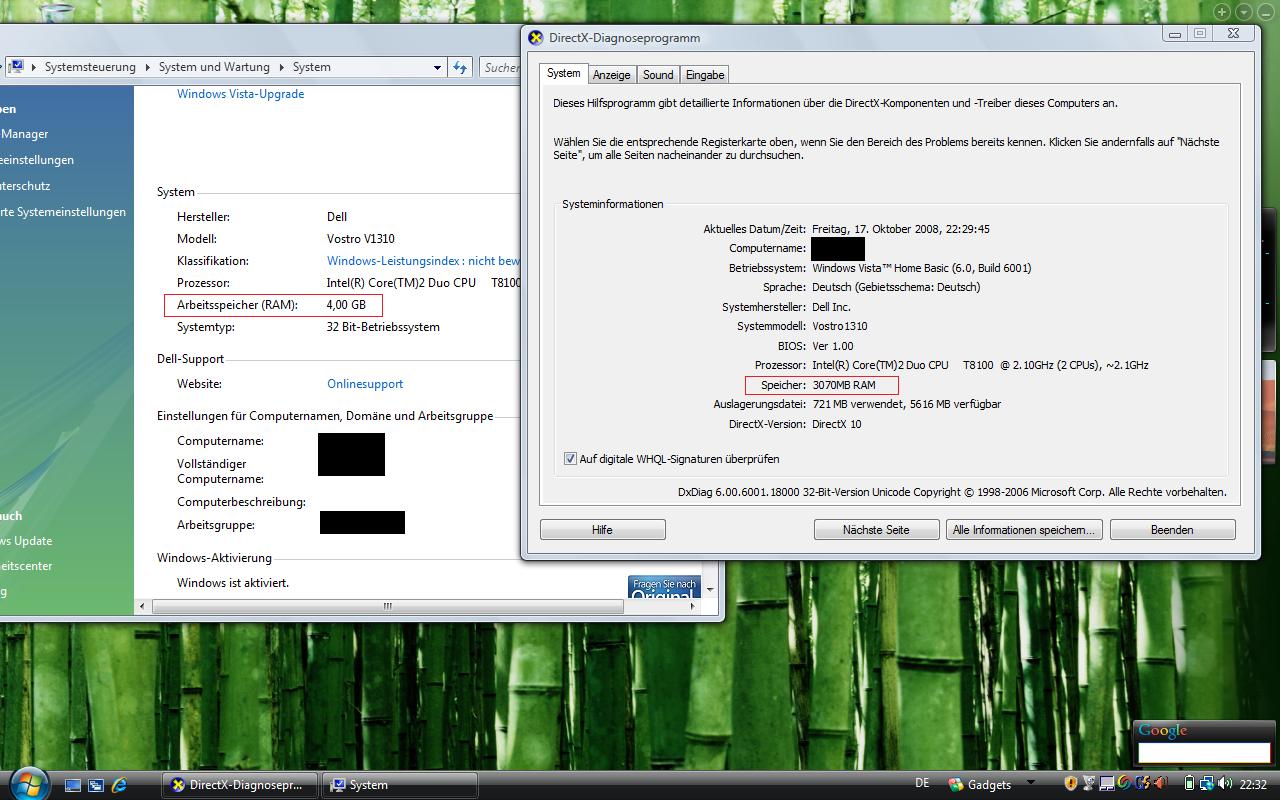Viewport: 1280px width, 800px height.
Task: Click the '3070MB RAM' Speicher value
Action: click(844, 385)
